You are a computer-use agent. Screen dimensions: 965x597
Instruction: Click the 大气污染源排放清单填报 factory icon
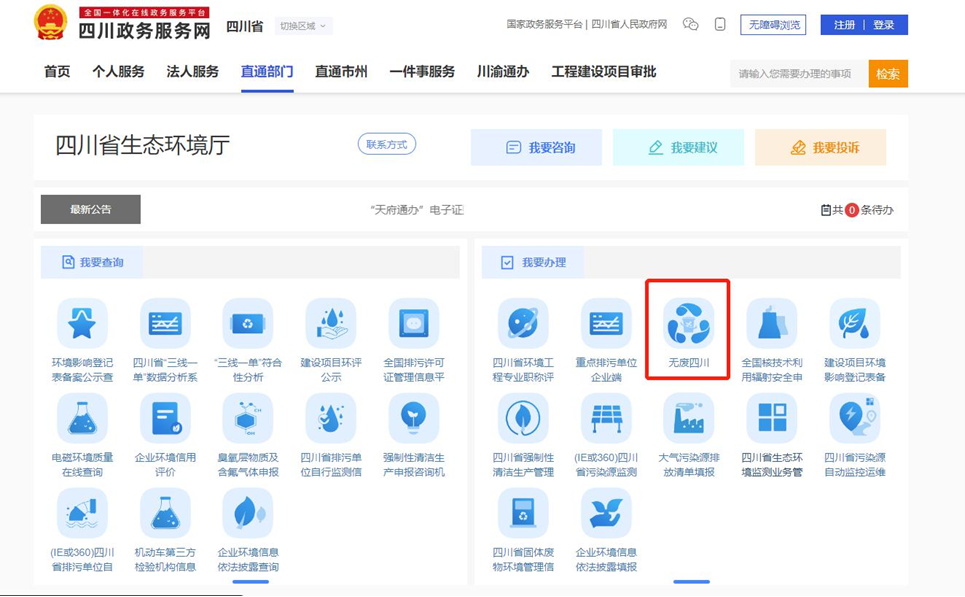click(691, 418)
